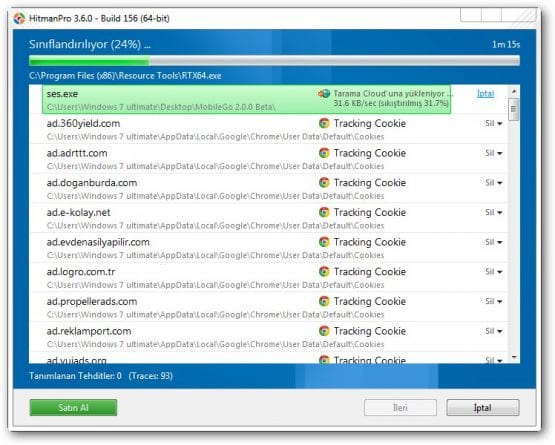Click the Tarama Cloud'una yükleniyor status text
Viewport: 555px width, 445px height.
[x=393, y=93]
